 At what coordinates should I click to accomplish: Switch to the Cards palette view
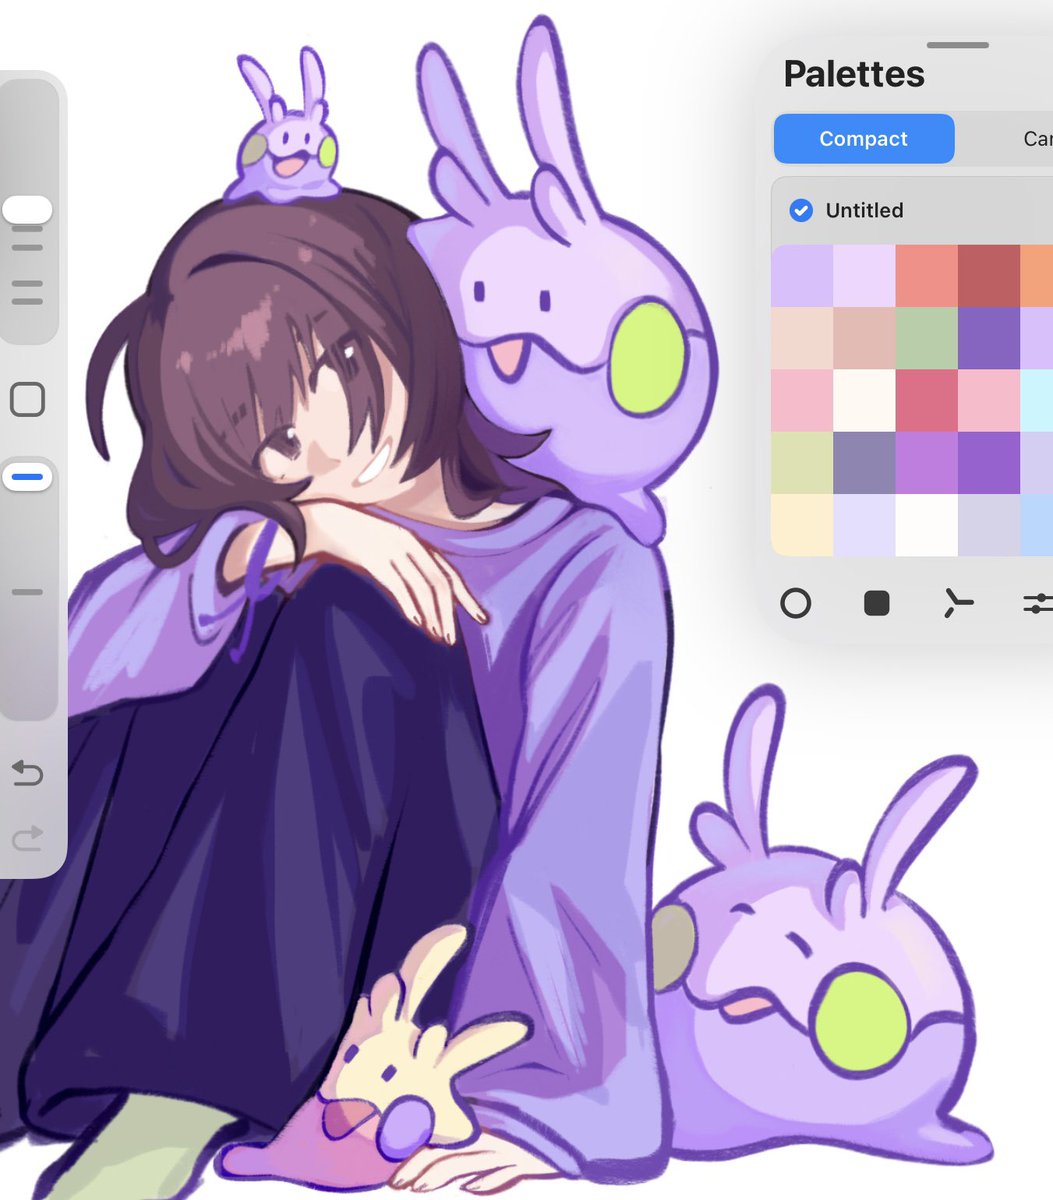pos(1037,139)
